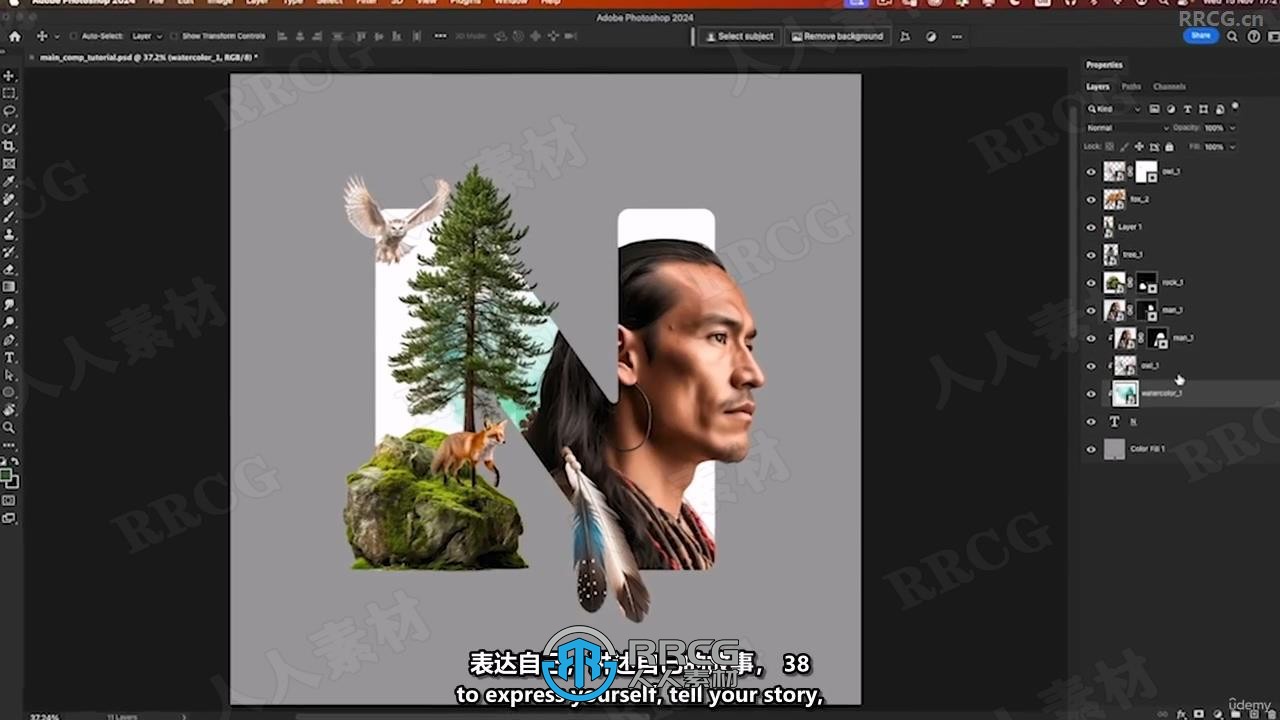
Task: Select the Pen tool
Action: tap(9, 340)
